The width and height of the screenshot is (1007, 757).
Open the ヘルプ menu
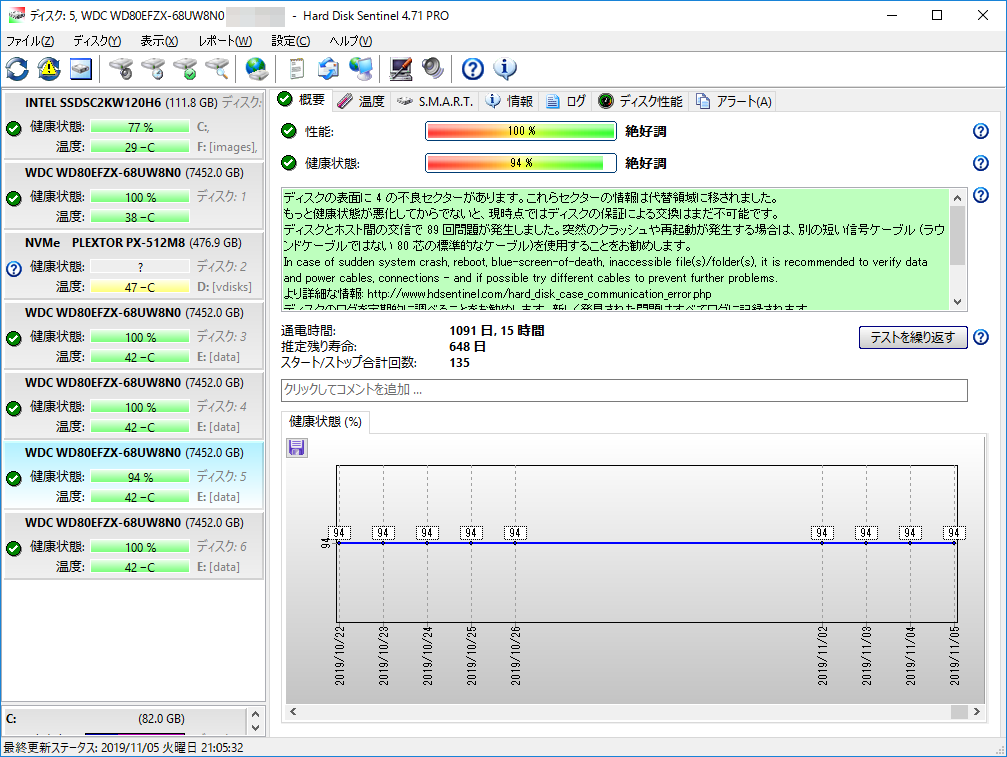[351, 41]
